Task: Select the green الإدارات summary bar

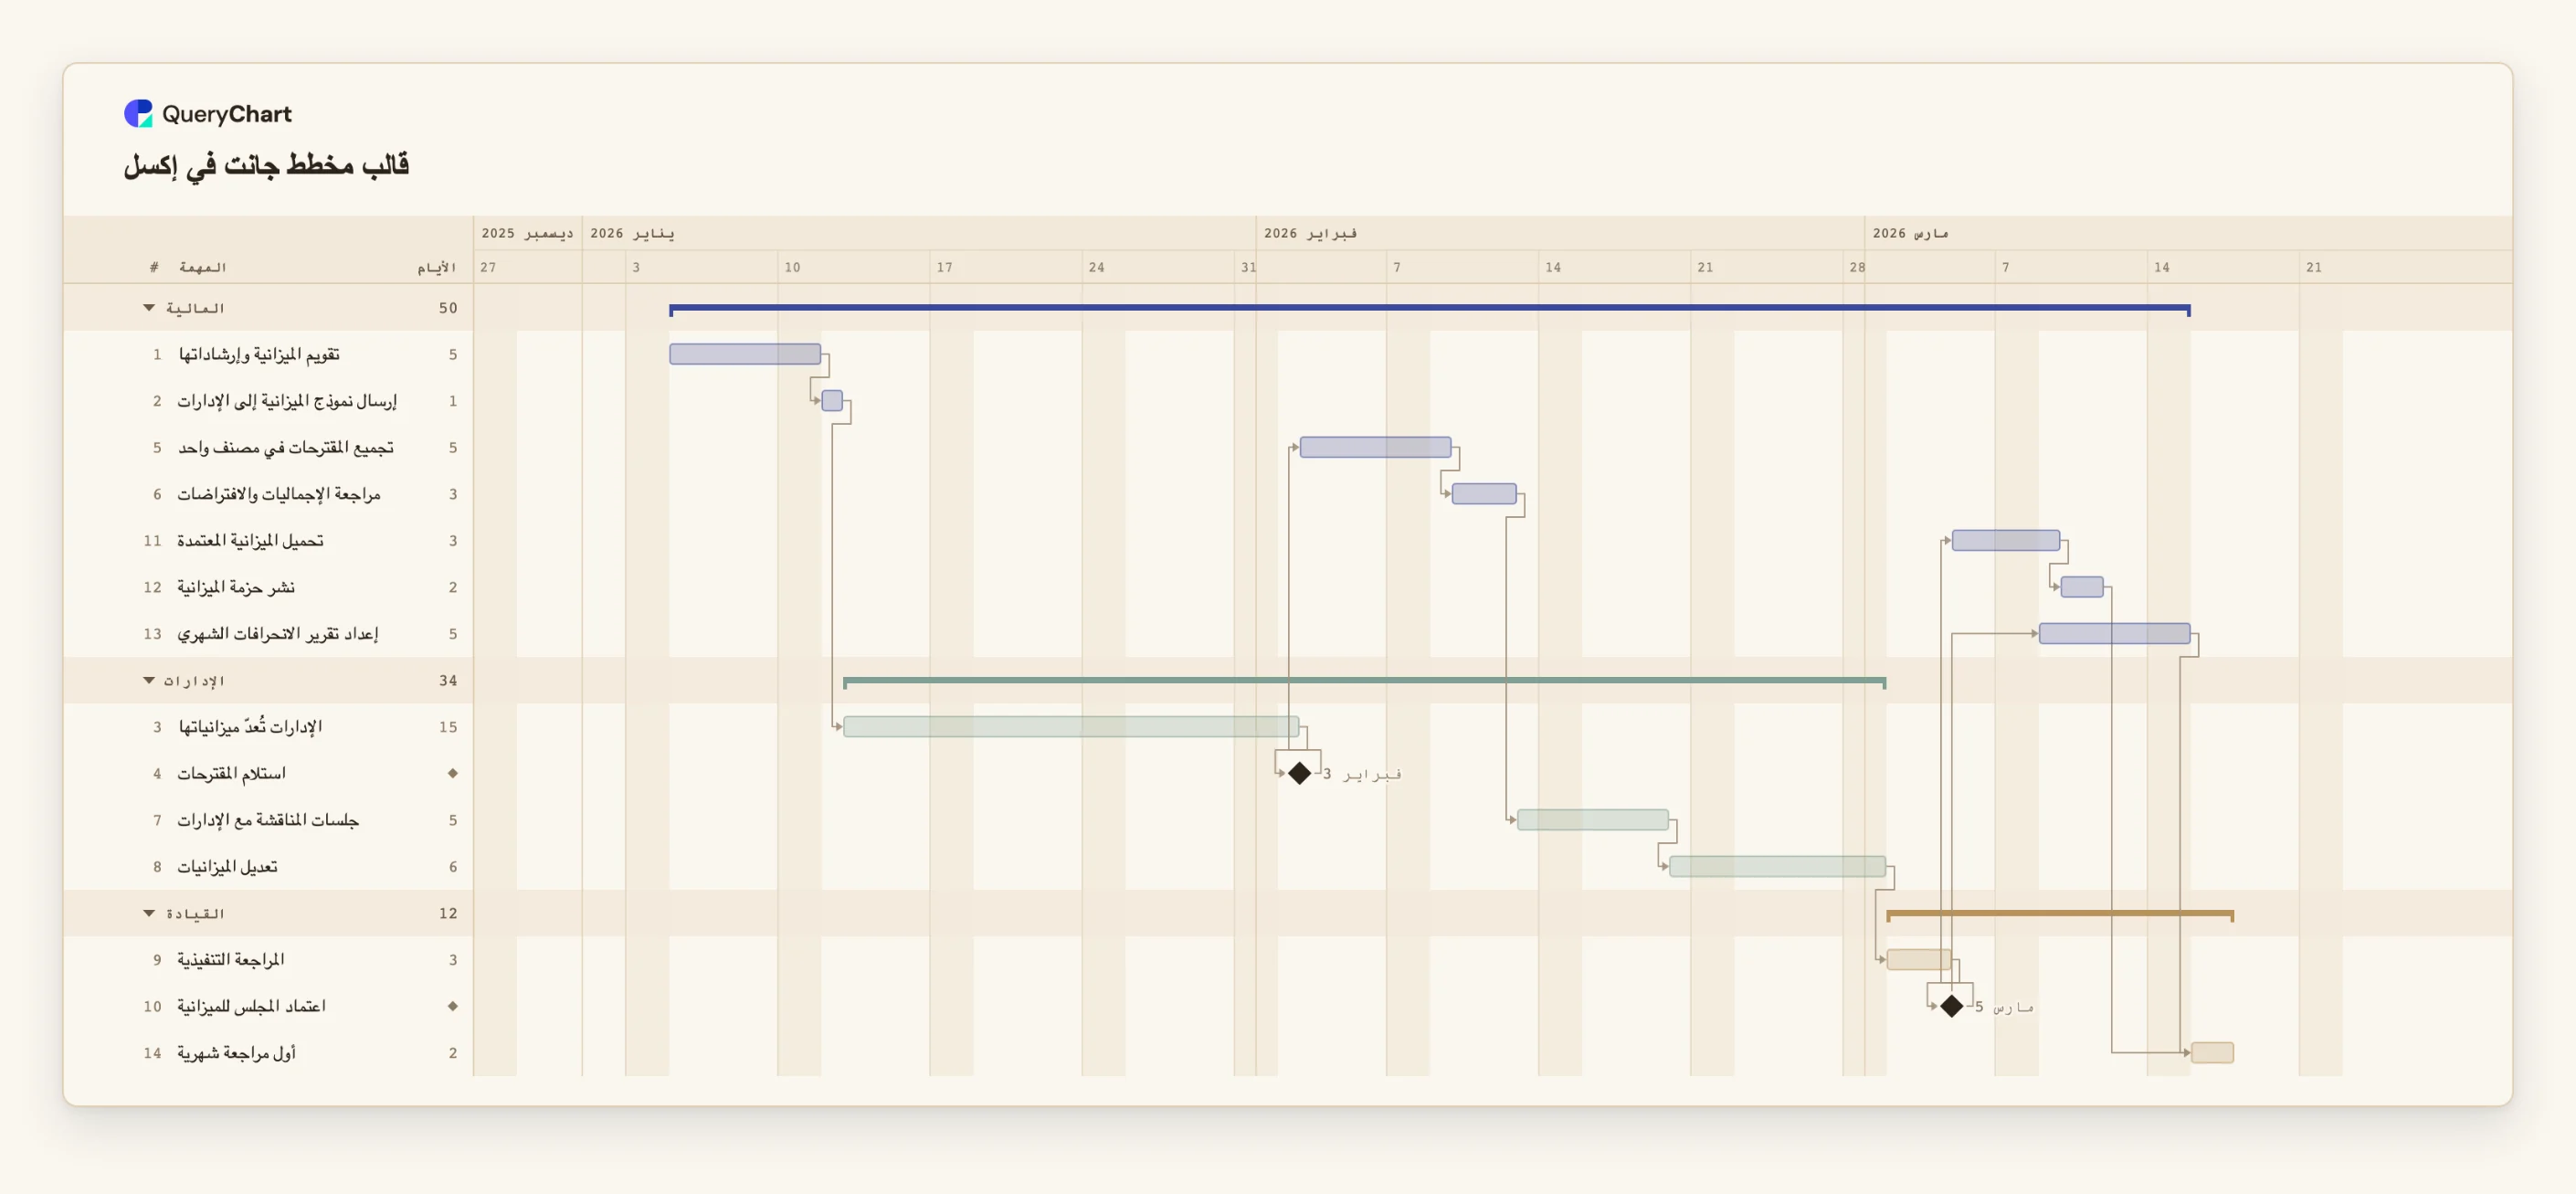Action: click(x=1364, y=681)
